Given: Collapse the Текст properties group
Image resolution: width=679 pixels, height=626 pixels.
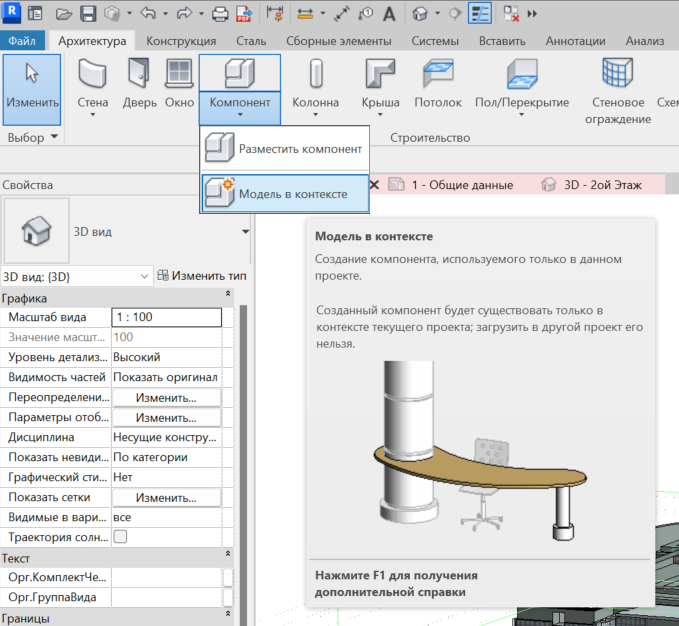Looking at the screenshot, I should (228, 554).
